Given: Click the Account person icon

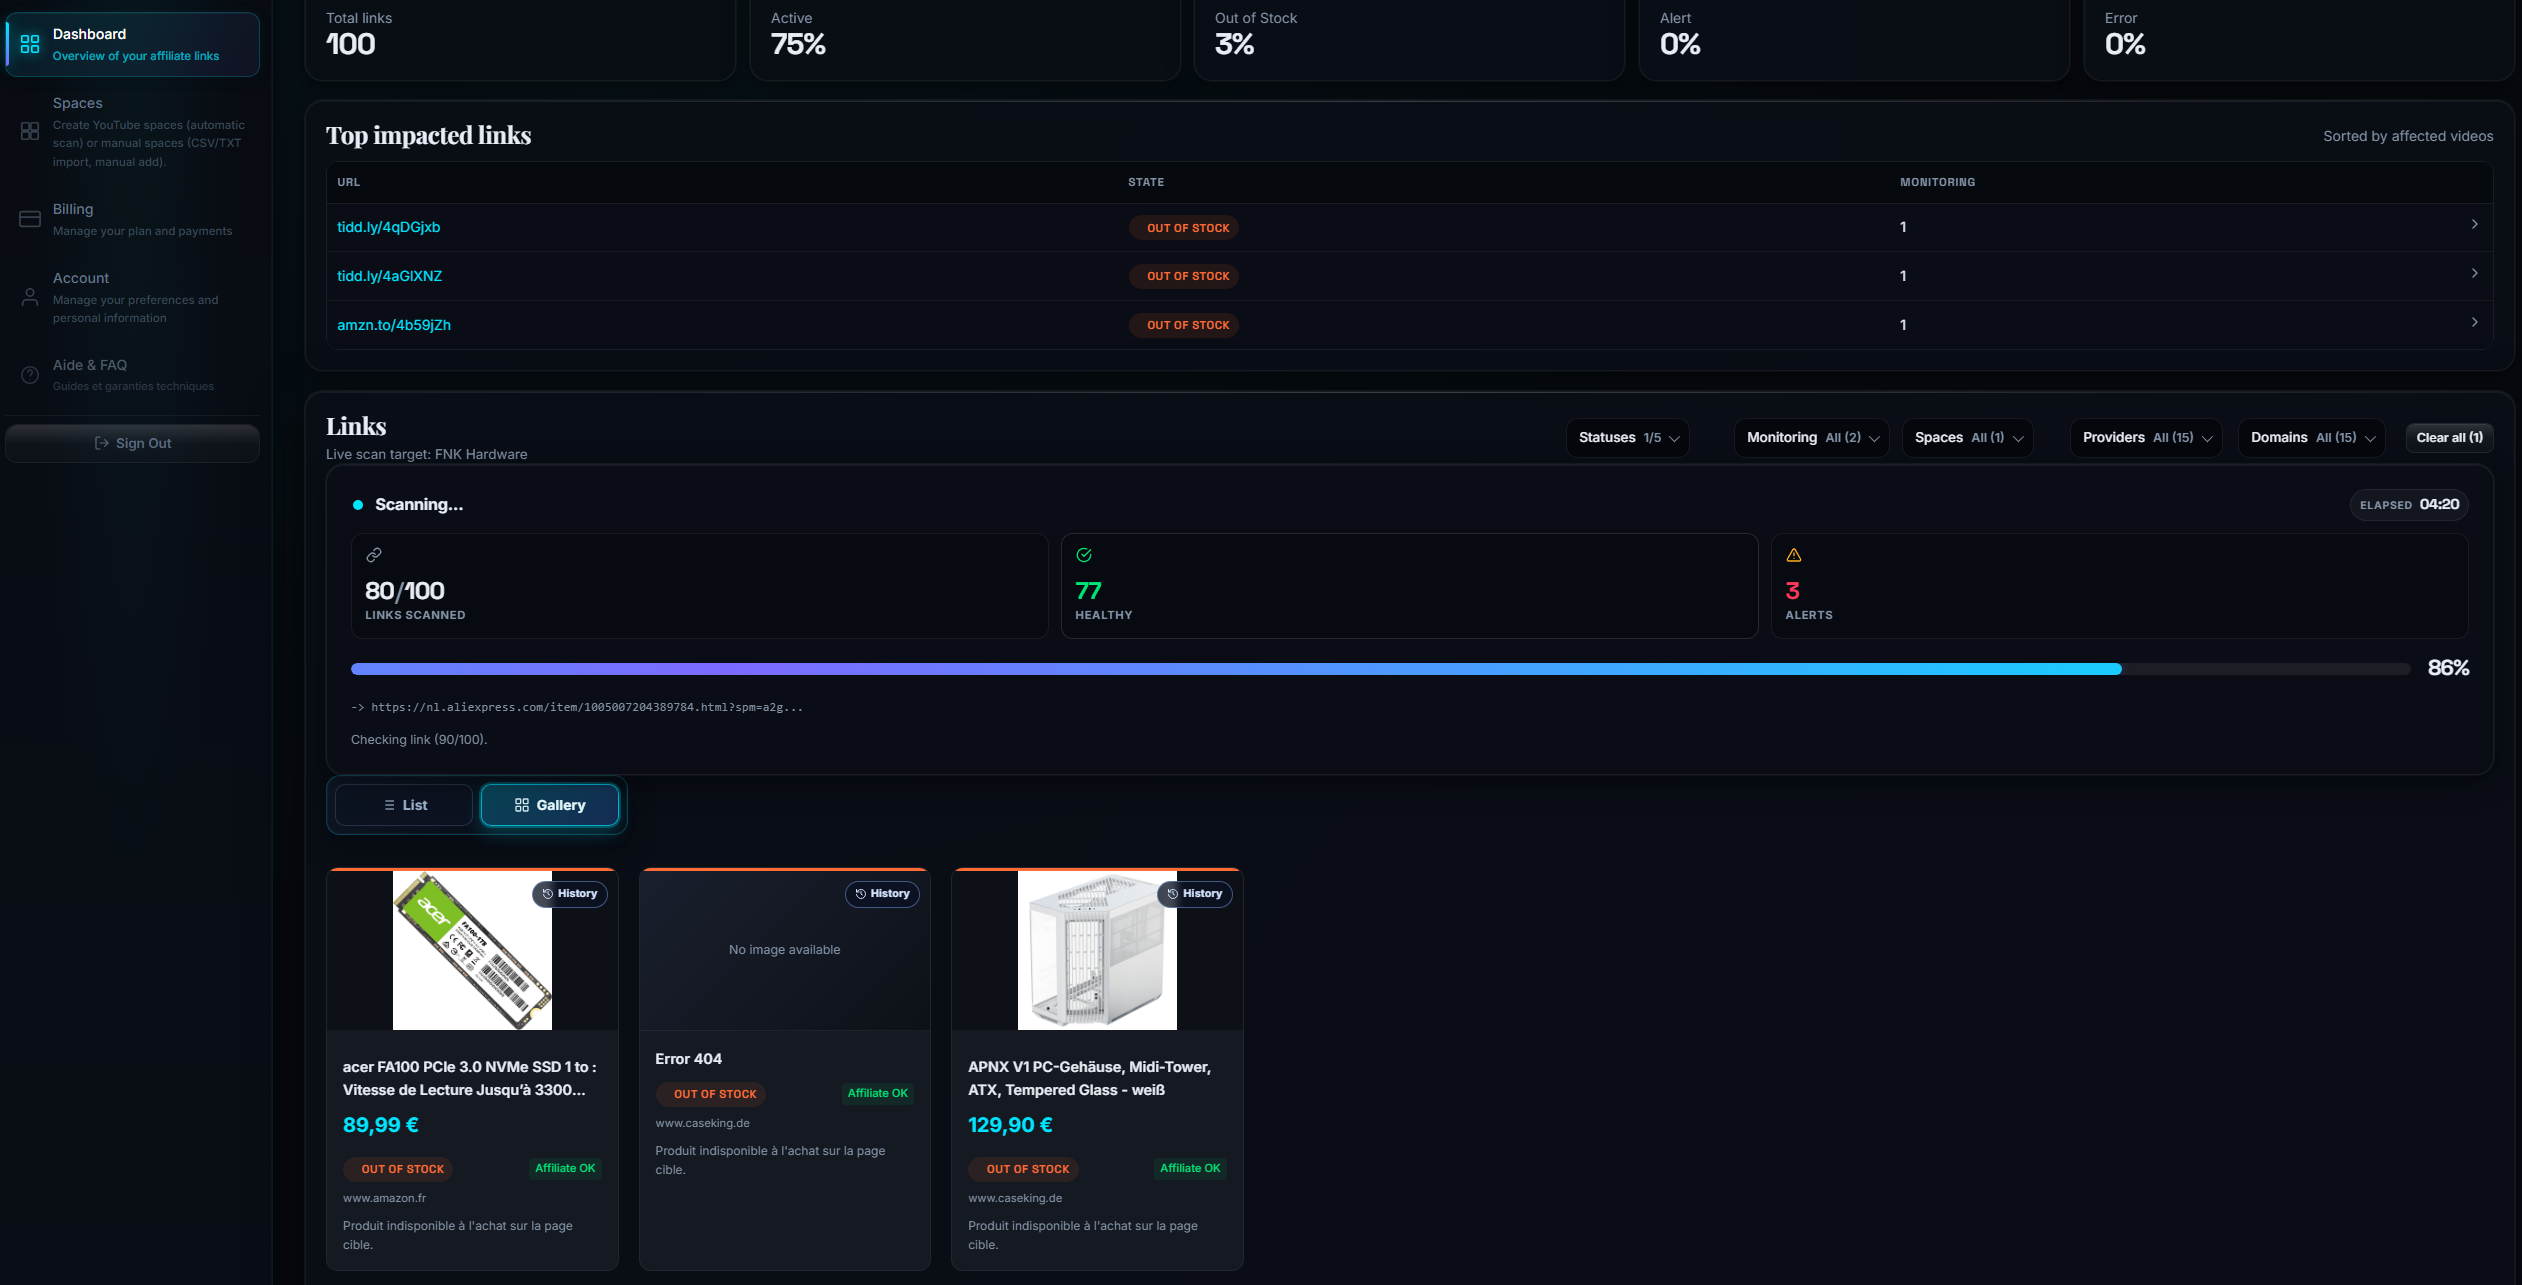Looking at the screenshot, I should coord(29,297).
